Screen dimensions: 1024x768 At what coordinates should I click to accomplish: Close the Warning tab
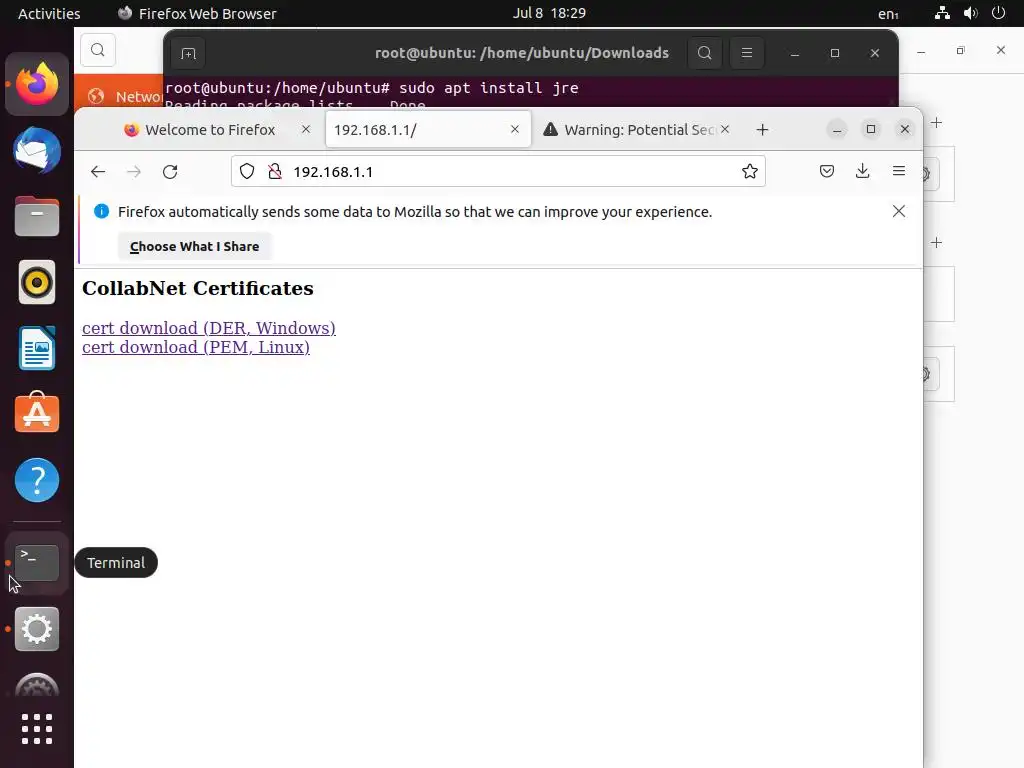(725, 129)
